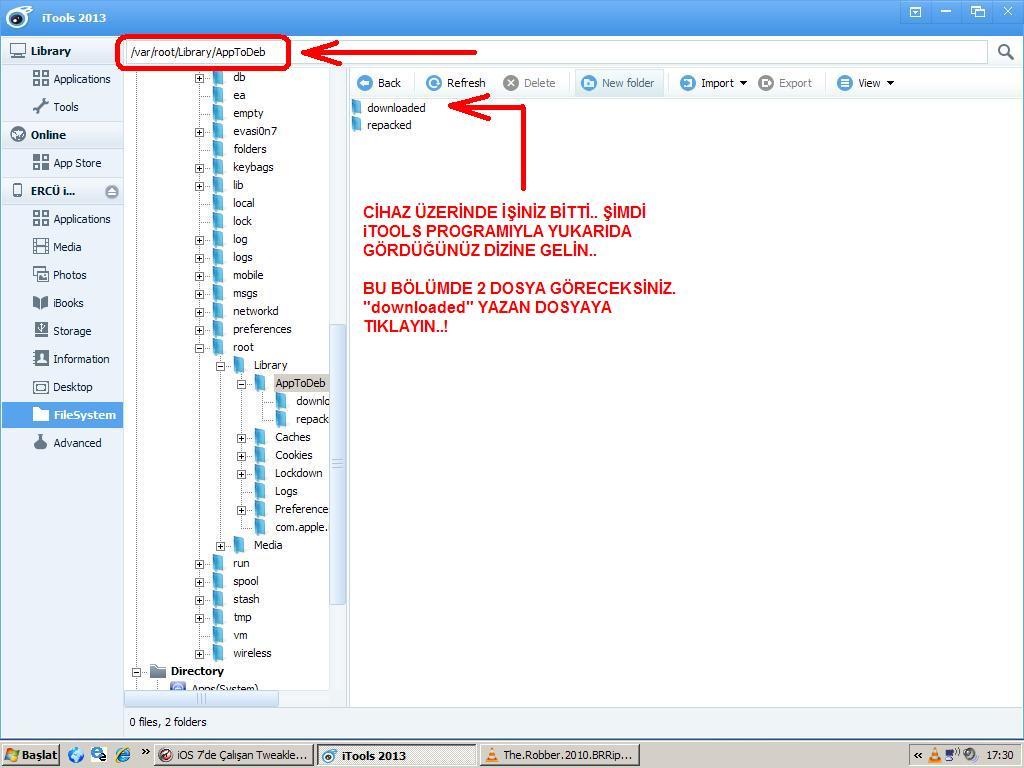The image size is (1024, 768).
Task: Select the Logs folder under Library
Action: [286, 491]
